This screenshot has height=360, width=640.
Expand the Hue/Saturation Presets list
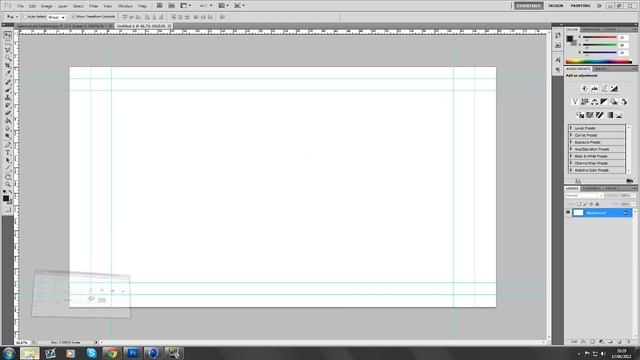point(571,149)
